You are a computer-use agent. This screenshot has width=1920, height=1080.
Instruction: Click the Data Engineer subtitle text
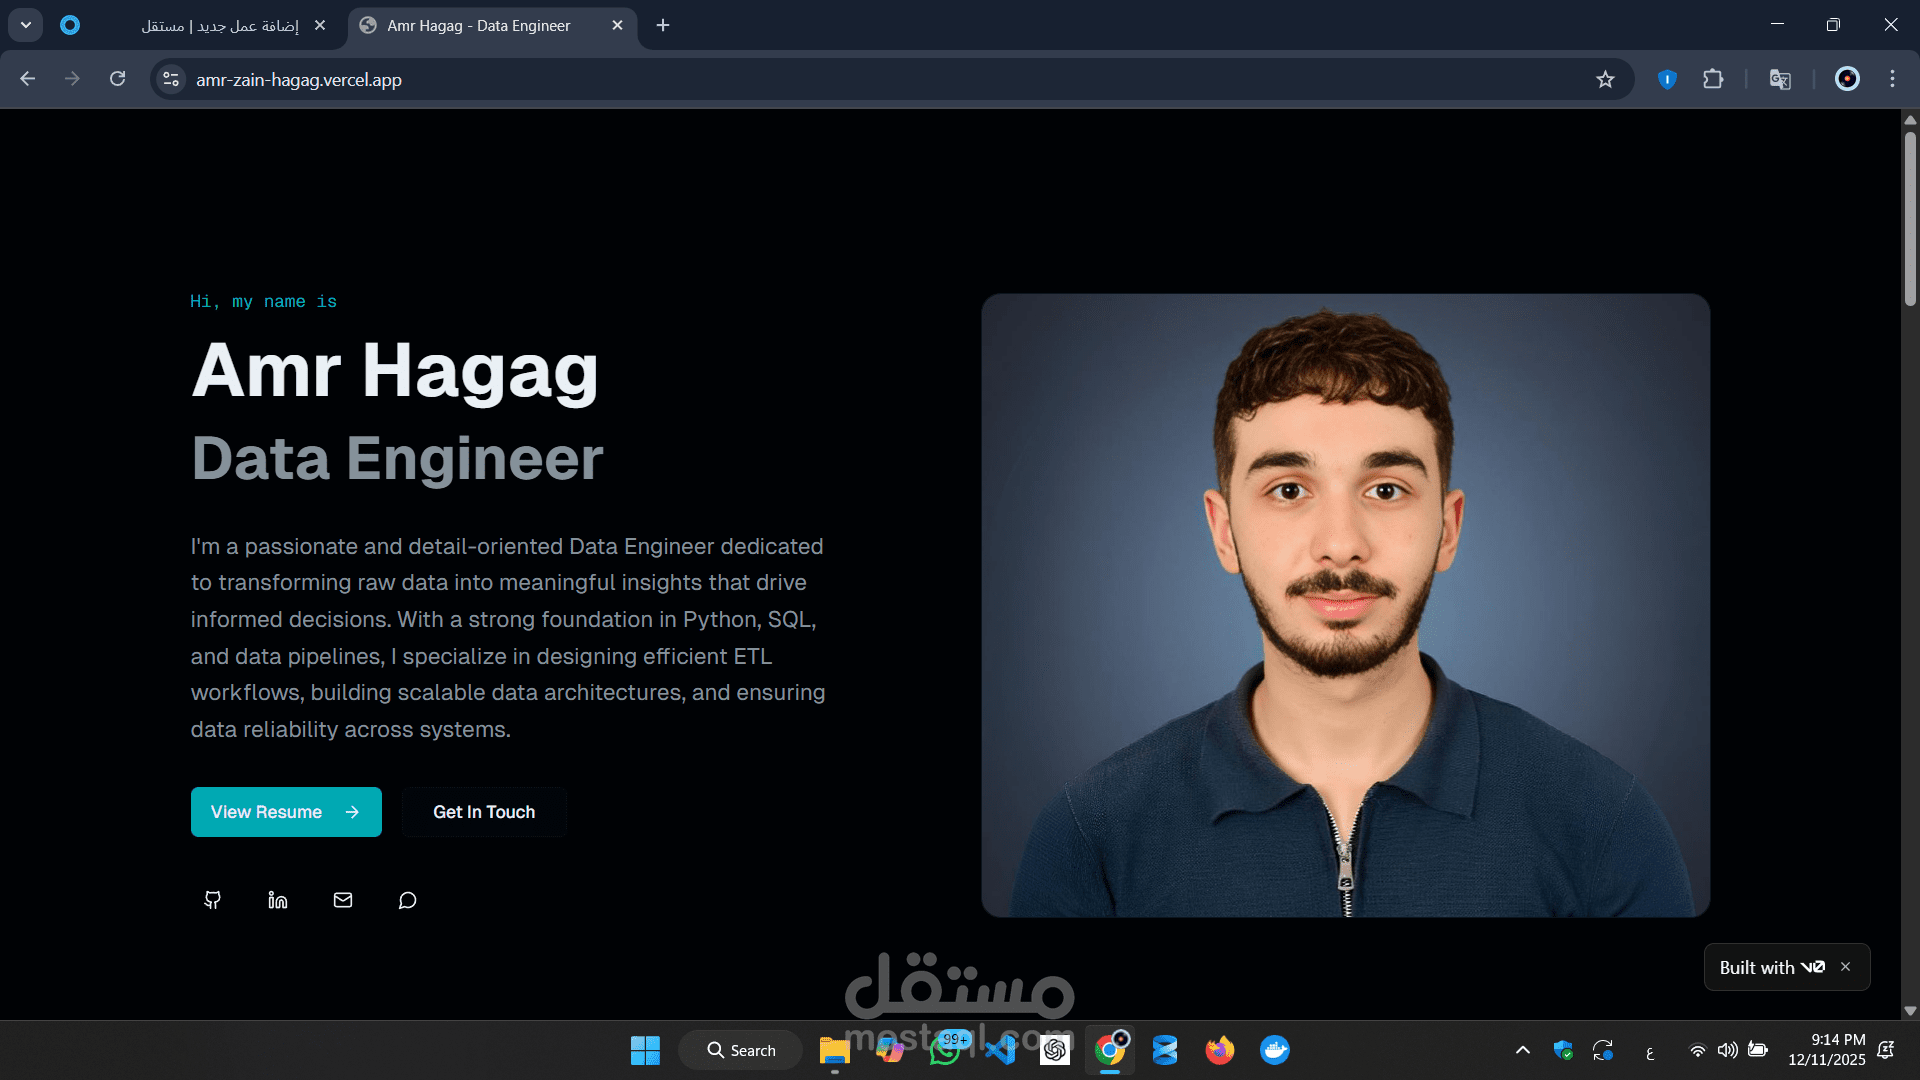(397, 458)
